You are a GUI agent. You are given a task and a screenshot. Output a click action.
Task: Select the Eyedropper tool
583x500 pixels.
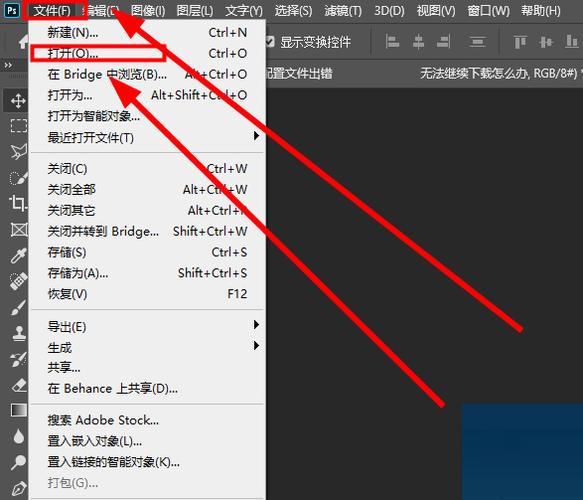click(18, 255)
